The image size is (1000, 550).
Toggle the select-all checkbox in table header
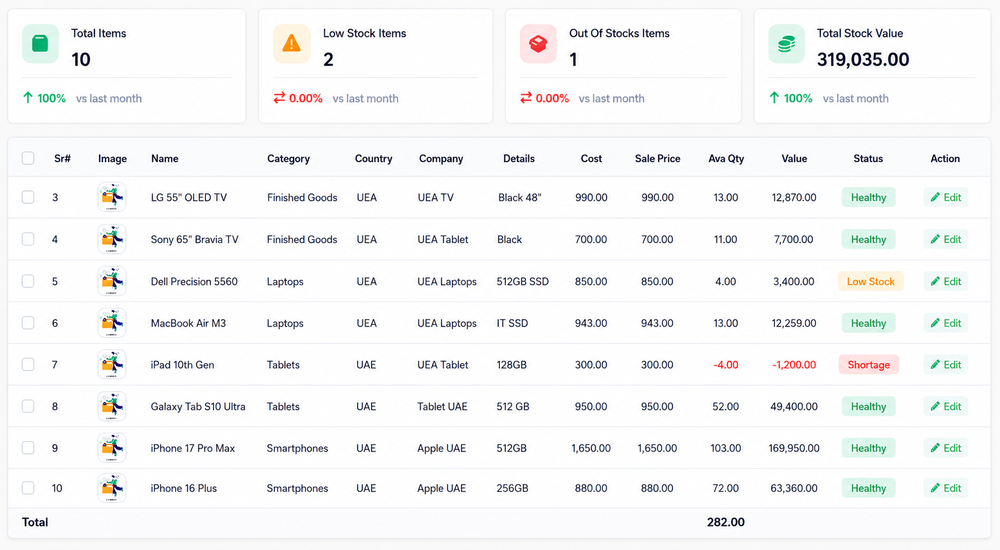[x=28, y=158]
